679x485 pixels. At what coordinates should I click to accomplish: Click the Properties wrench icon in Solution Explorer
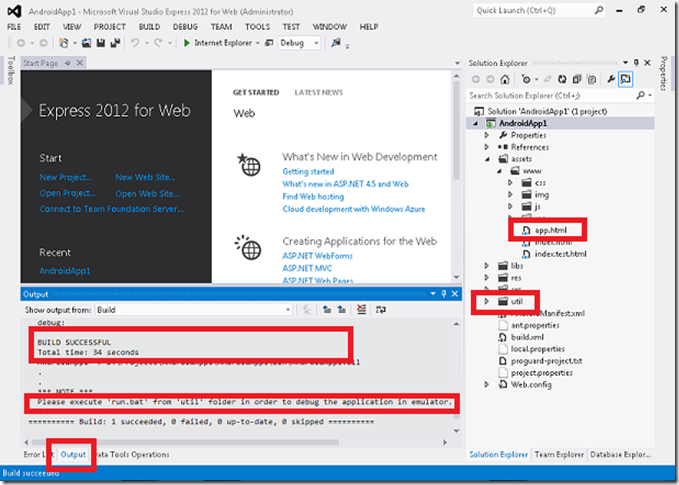pos(611,79)
